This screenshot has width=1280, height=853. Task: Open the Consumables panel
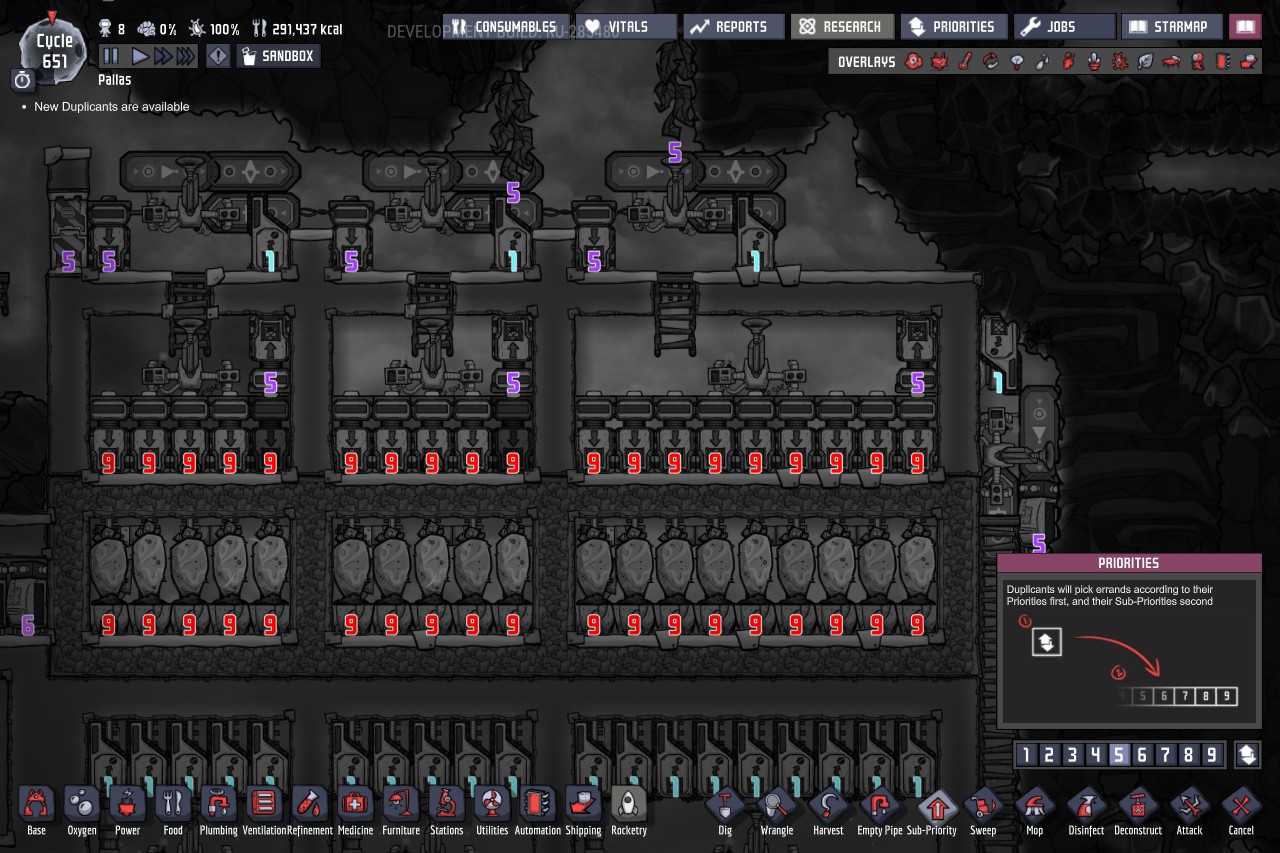tap(504, 27)
